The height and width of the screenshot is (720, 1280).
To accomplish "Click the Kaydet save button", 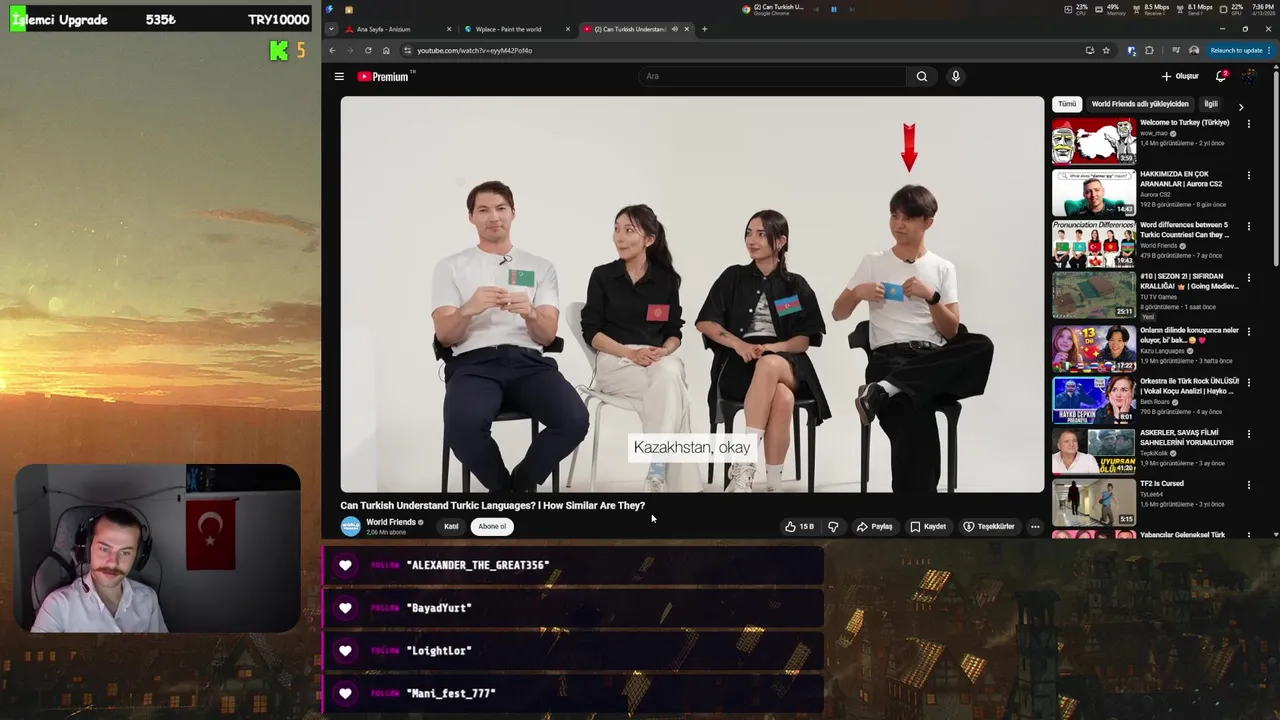I will point(928,526).
